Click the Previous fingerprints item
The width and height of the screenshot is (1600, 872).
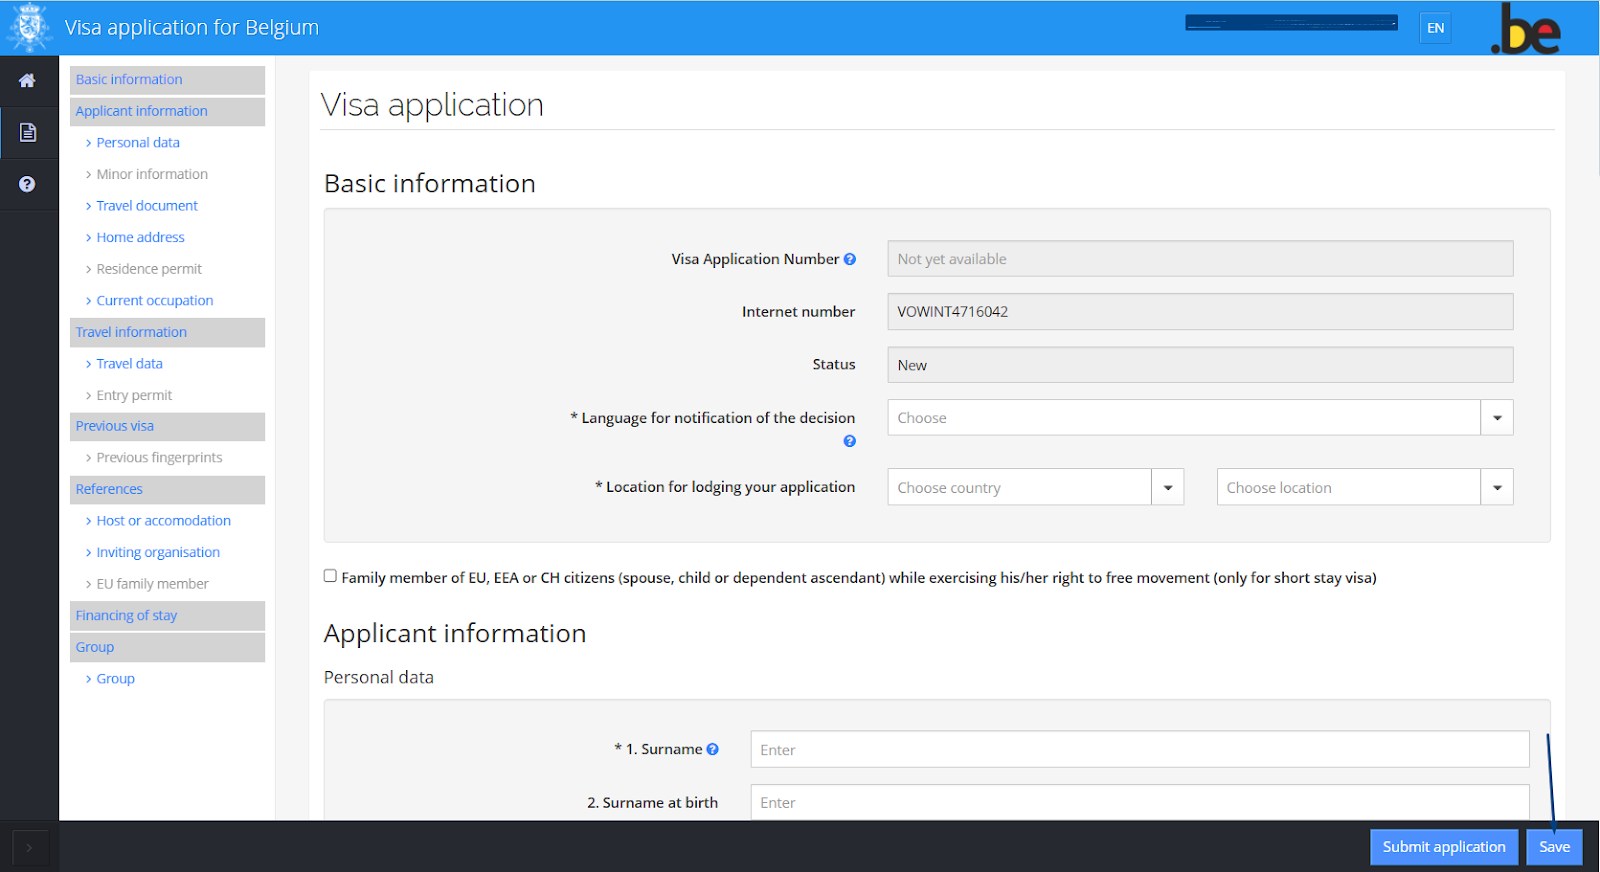[159, 458]
